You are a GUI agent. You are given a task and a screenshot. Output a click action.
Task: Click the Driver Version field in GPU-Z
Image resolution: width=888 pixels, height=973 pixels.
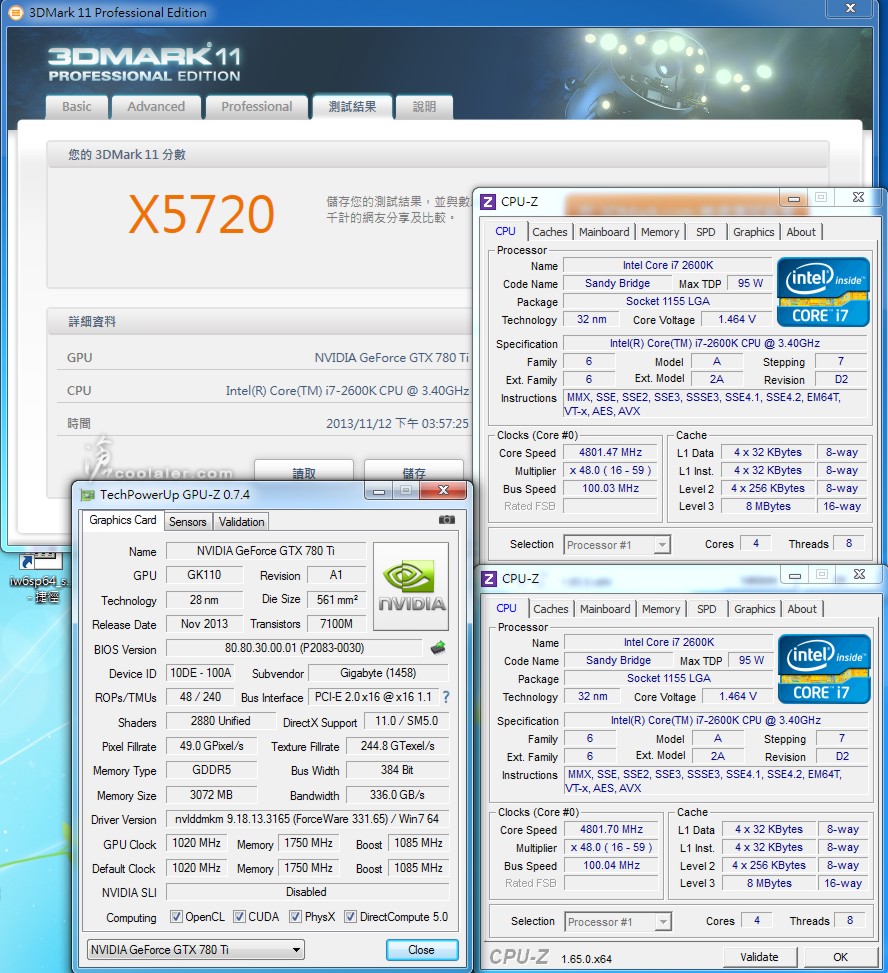tap(307, 819)
